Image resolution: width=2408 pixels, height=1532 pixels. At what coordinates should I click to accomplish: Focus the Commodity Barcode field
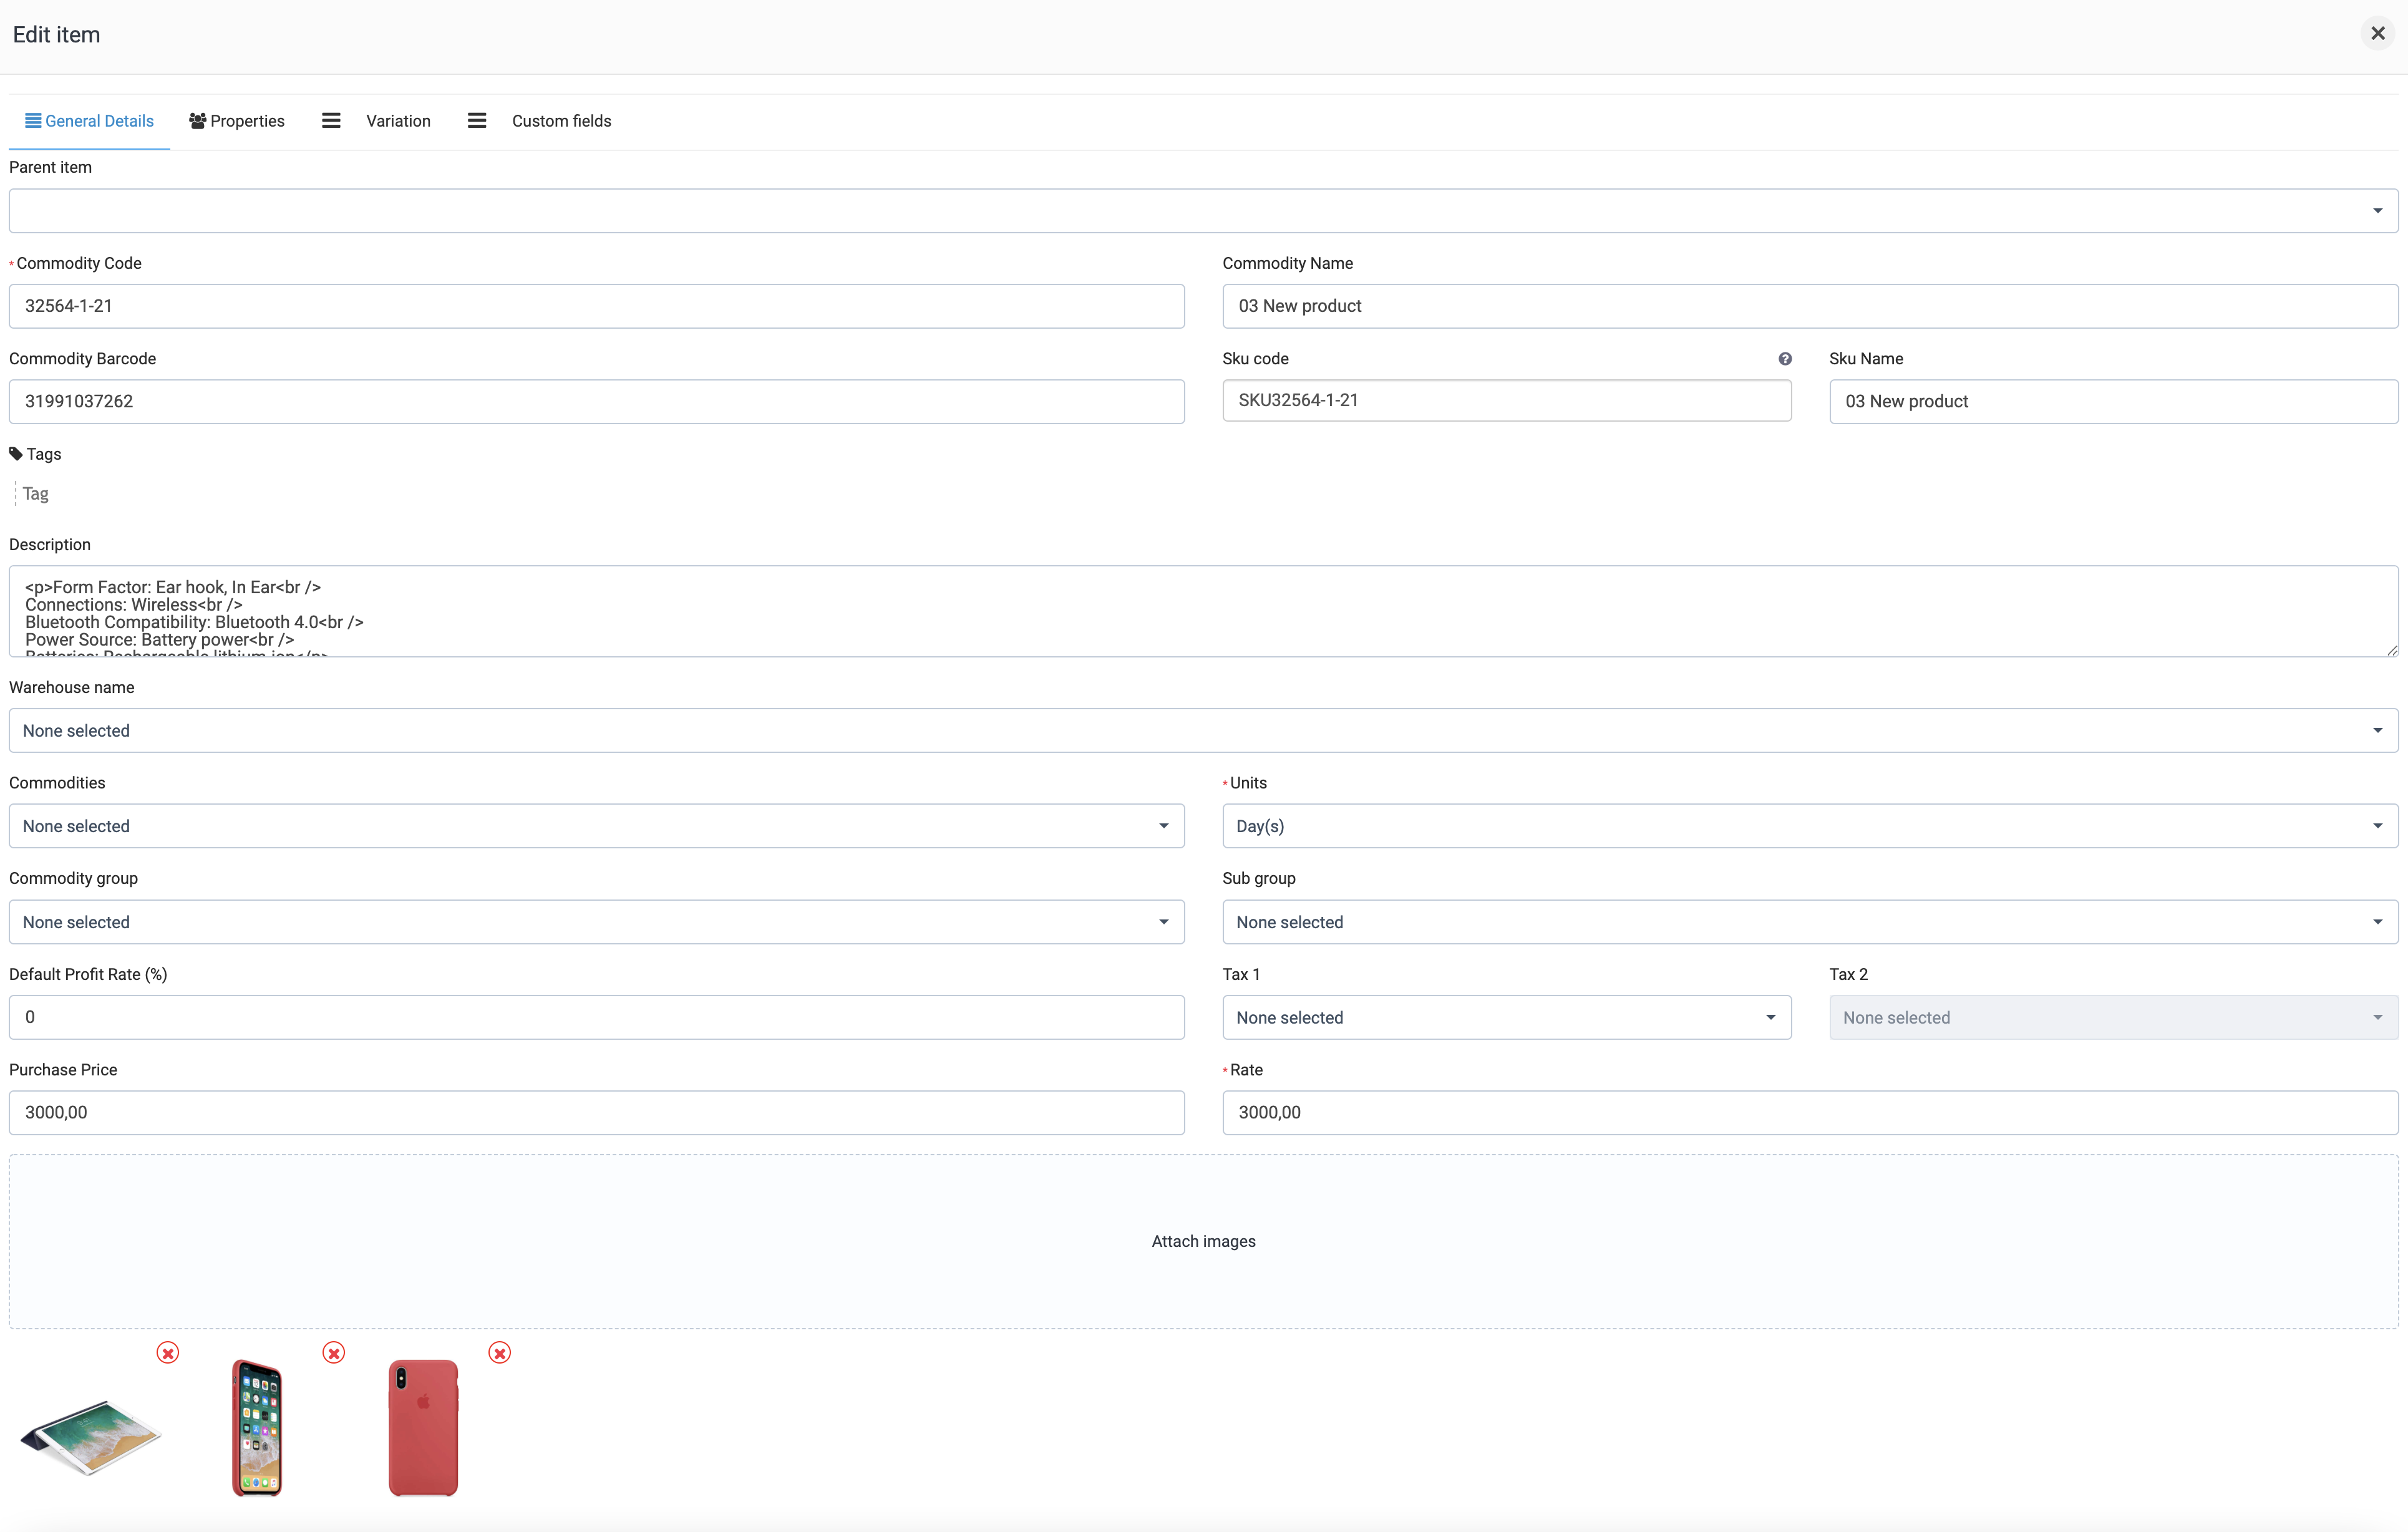click(597, 401)
